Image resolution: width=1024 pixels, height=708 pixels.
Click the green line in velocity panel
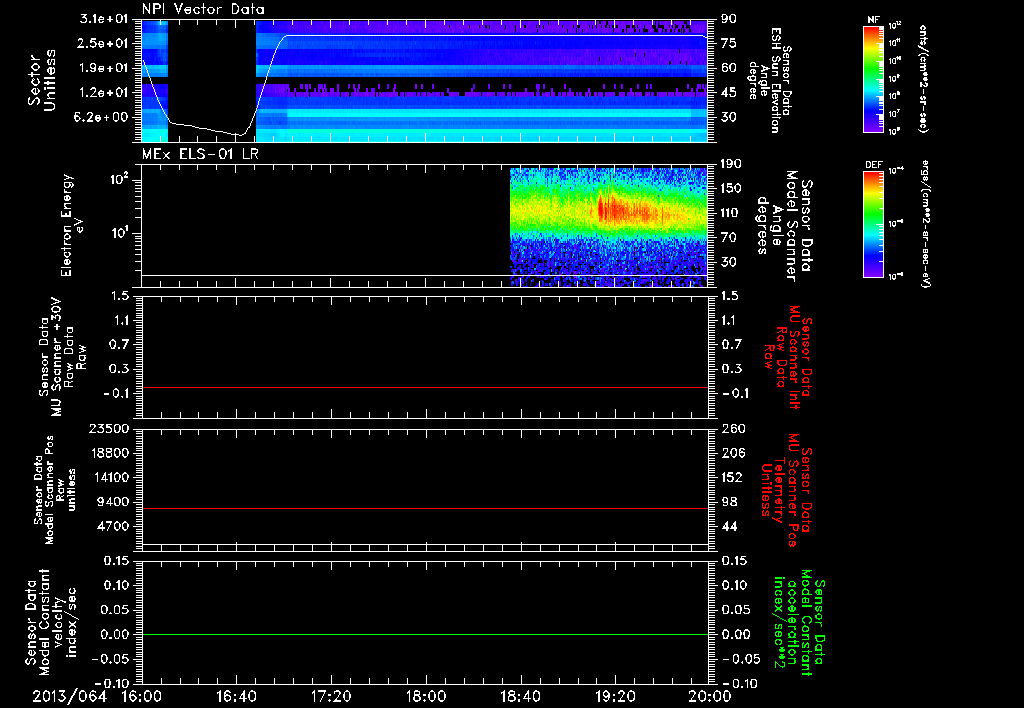425,634
